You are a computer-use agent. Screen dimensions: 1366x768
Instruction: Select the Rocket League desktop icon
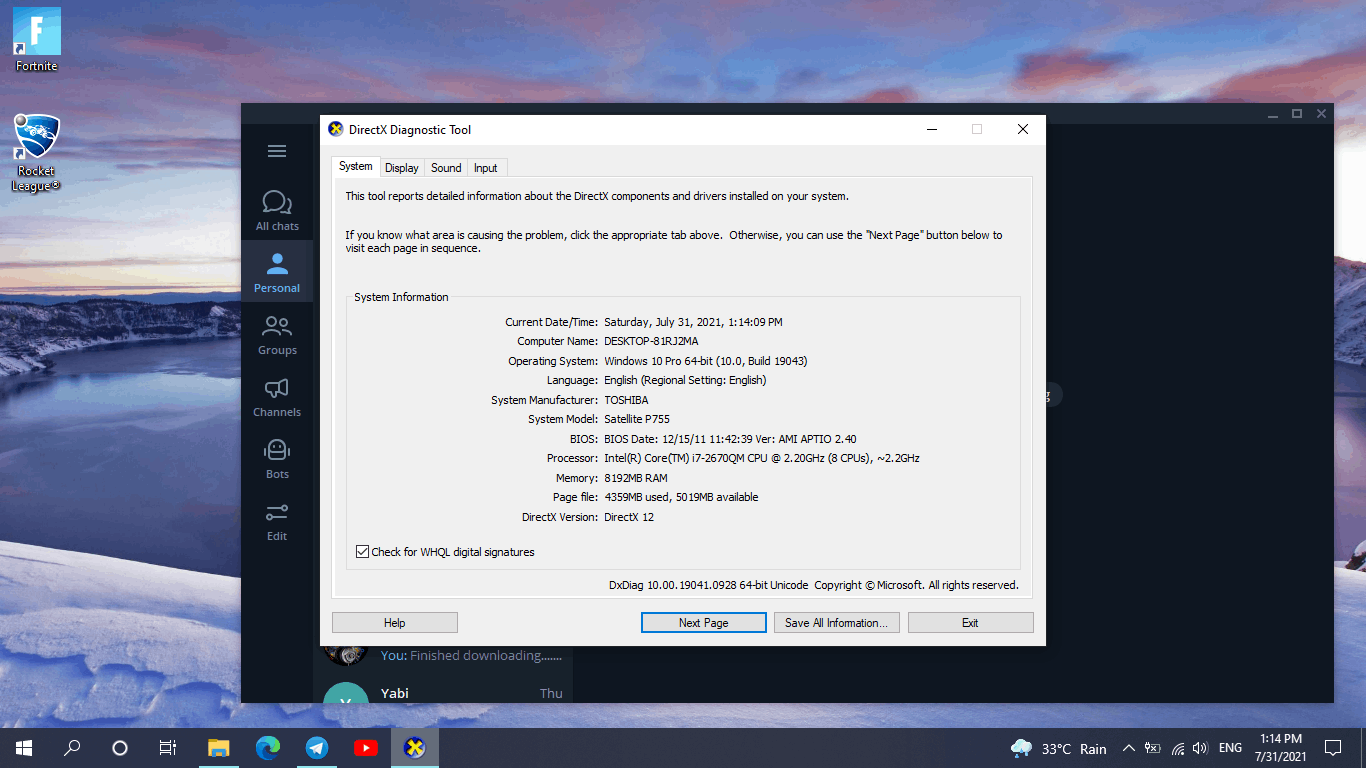click(x=37, y=152)
